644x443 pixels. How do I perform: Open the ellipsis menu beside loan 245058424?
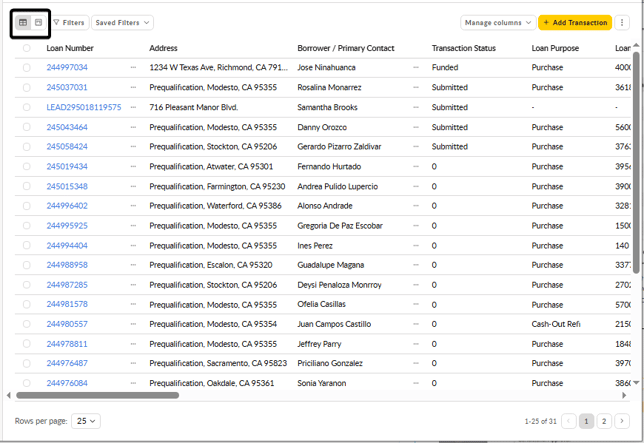point(133,147)
